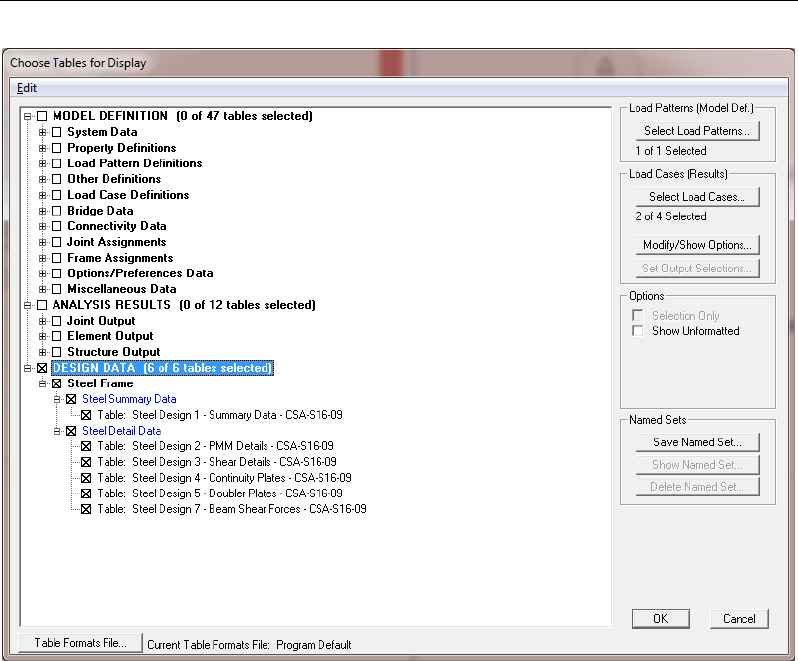Collapse the MODEL DEFINITION tree node
The height and width of the screenshot is (661, 798).
point(27,116)
